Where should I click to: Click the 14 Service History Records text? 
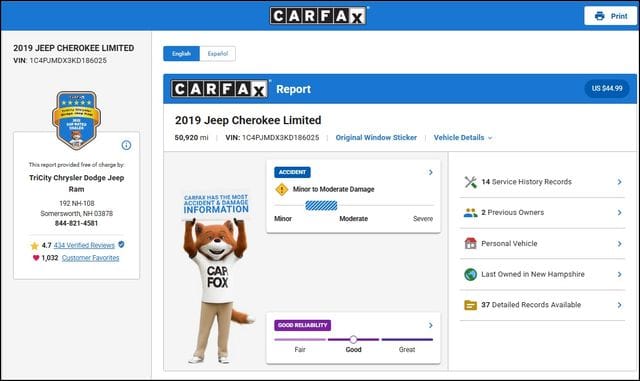pos(527,182)
